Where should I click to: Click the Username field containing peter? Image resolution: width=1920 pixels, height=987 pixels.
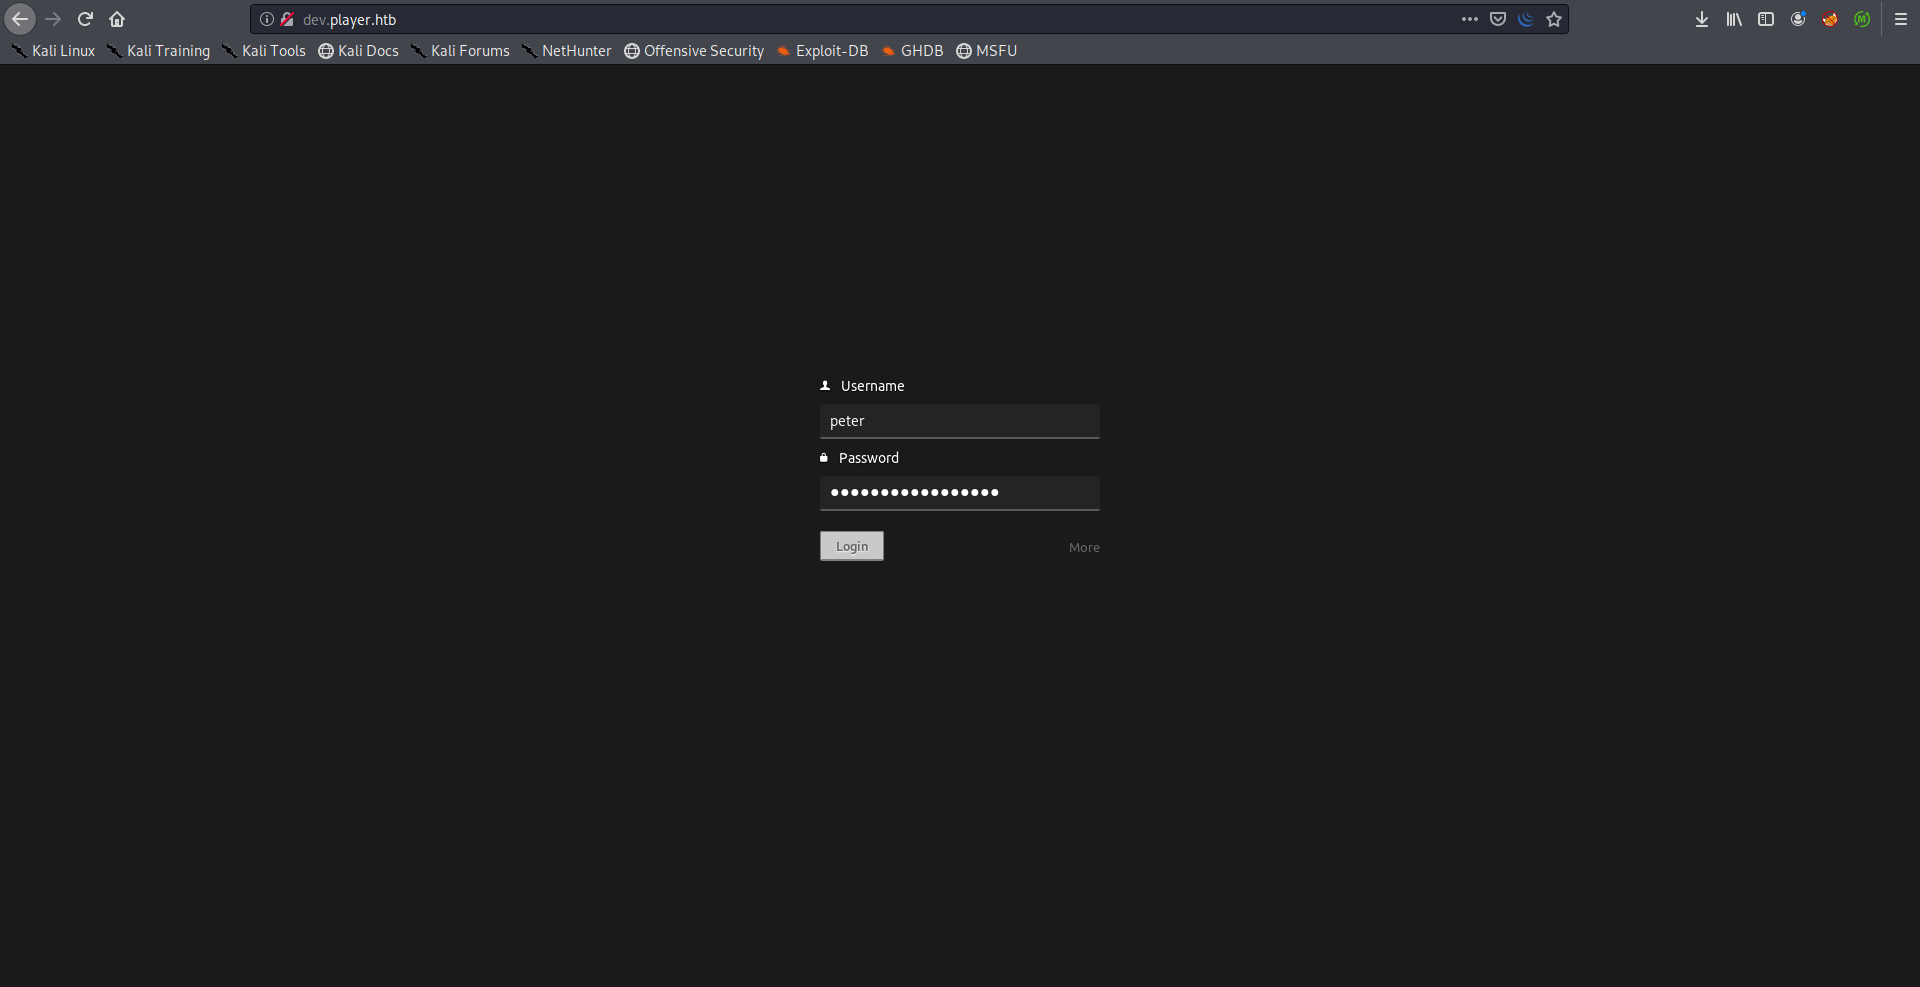click(959, 421)
